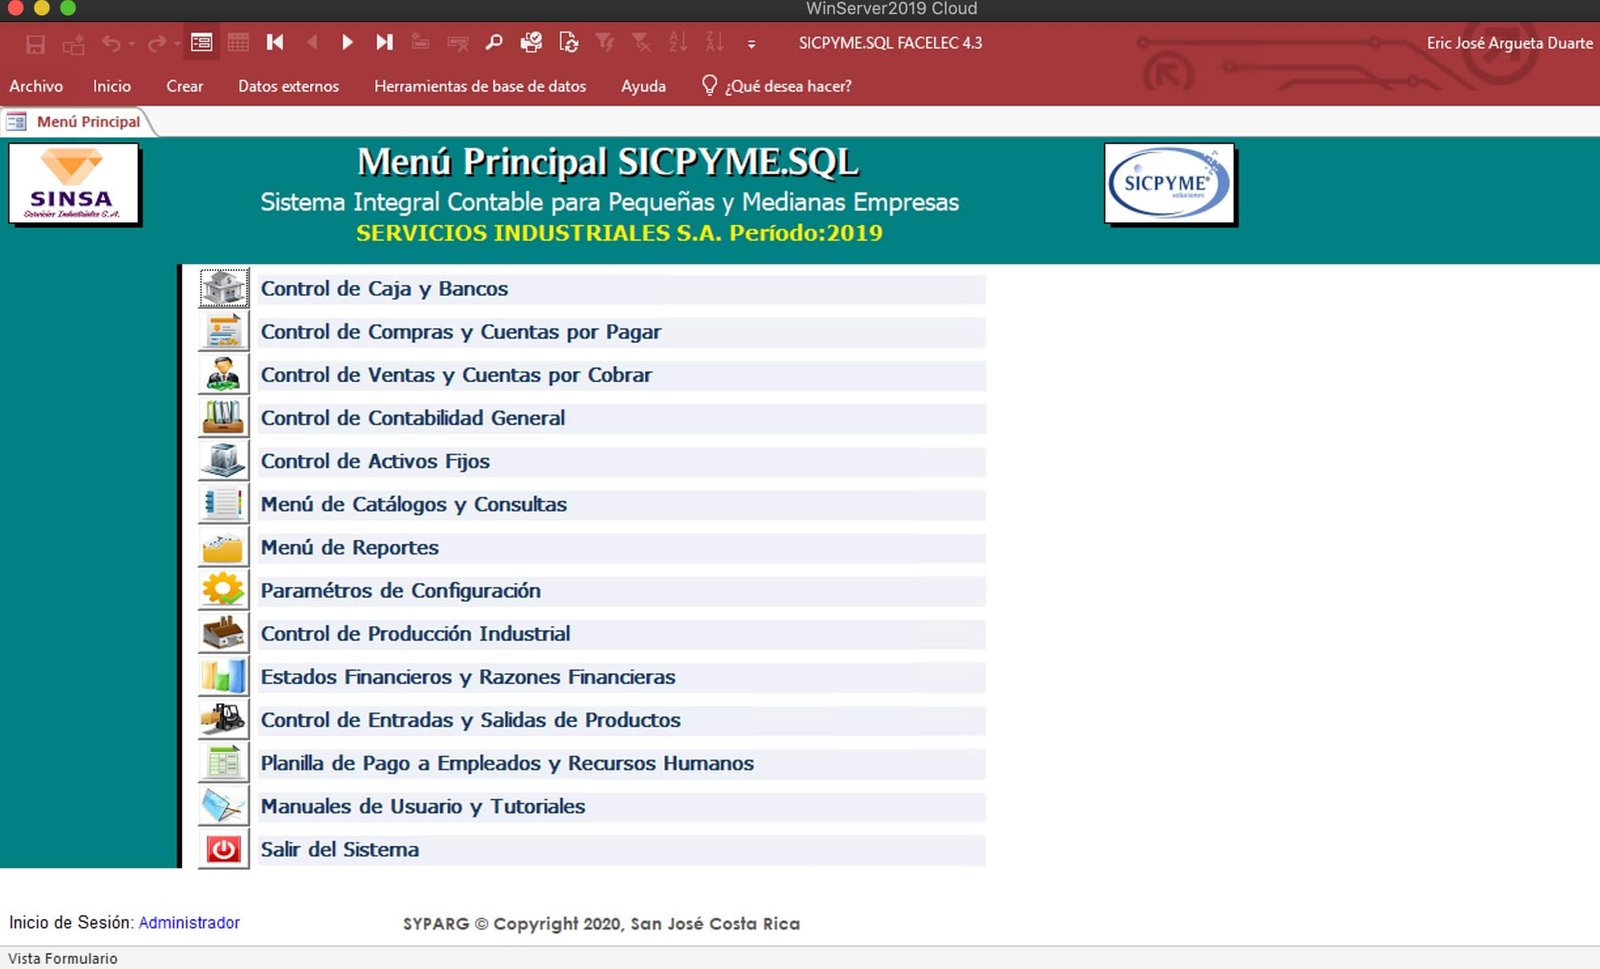Click the Control de Caja y Bancos icon

tap(223, 288)
